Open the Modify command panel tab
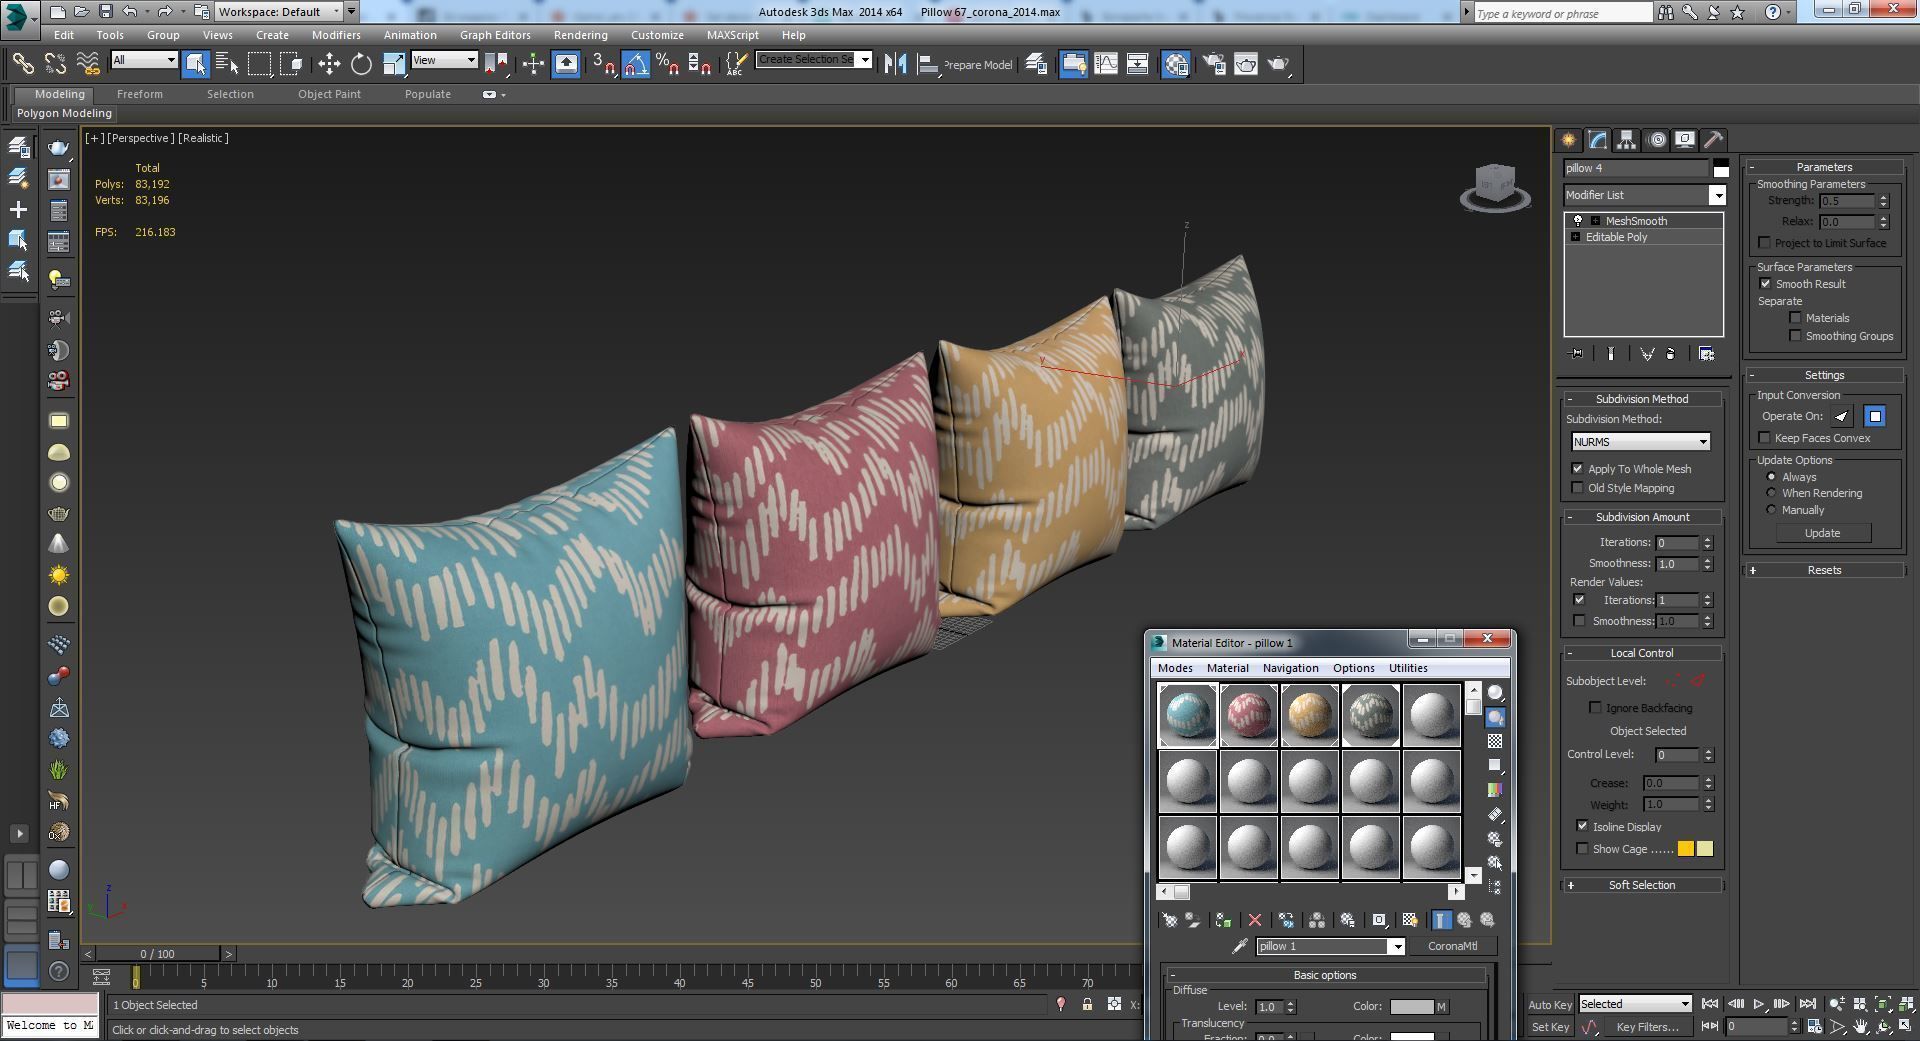 [x=1598, y=140]
